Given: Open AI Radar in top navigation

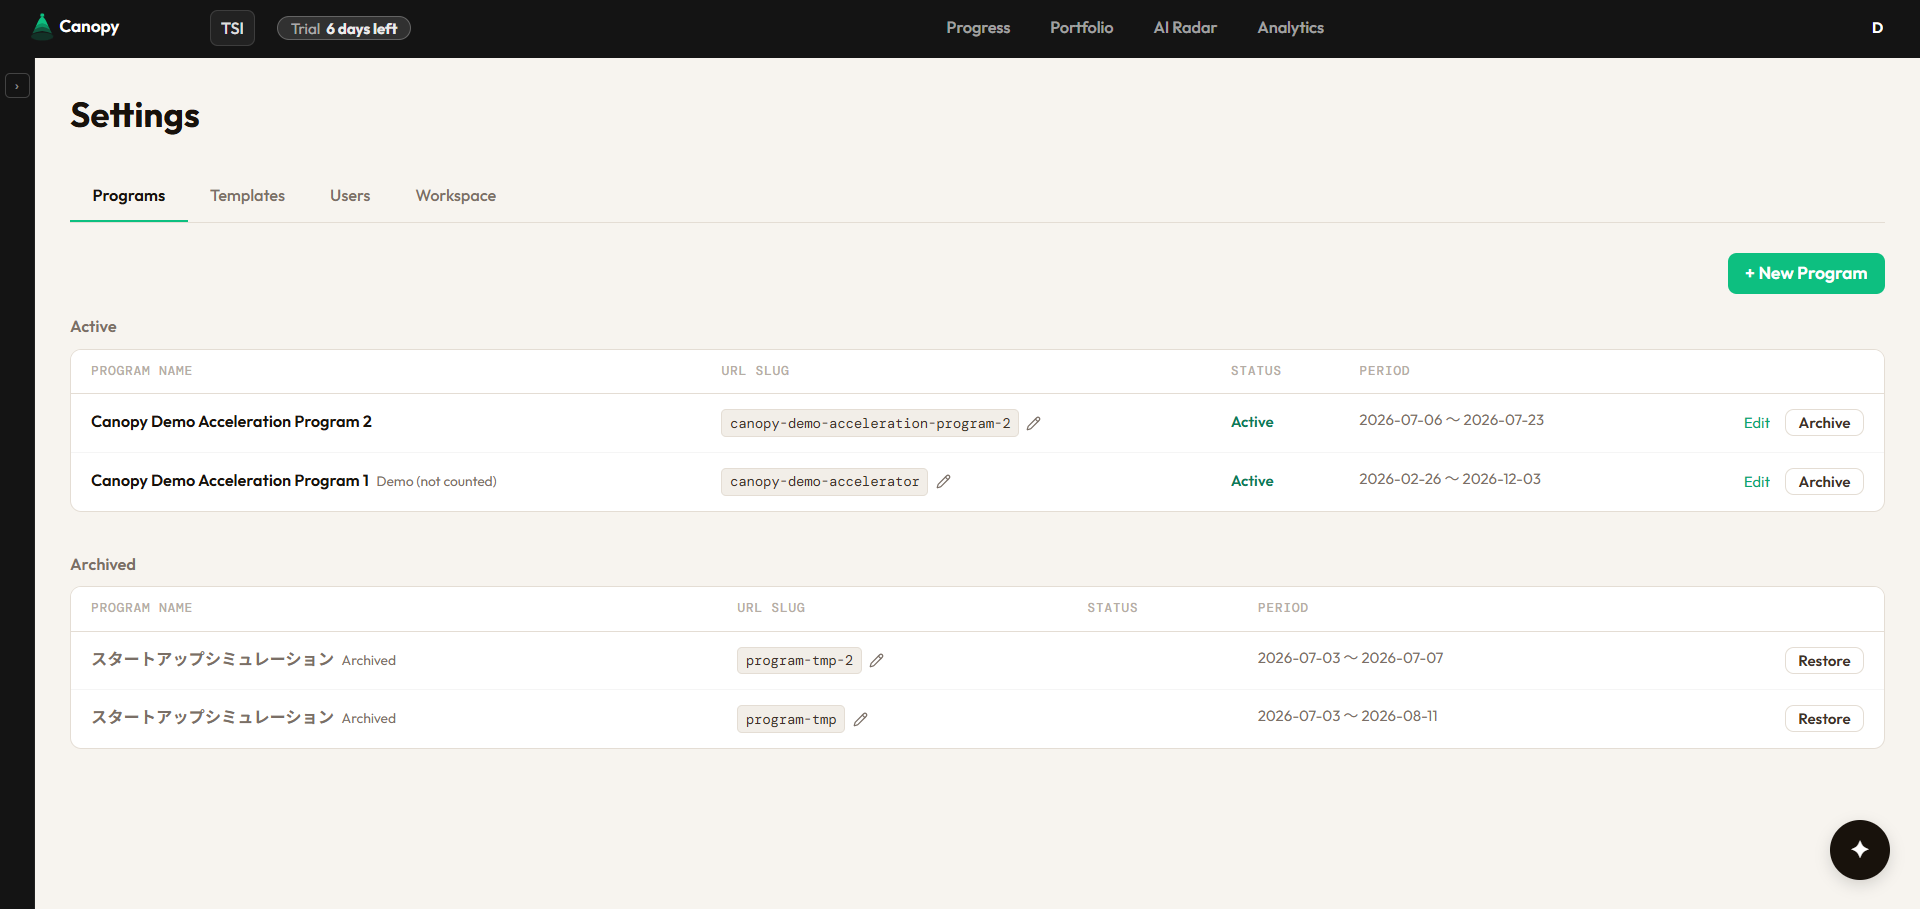Looking at the screenshot, I should coord(1185,28).
